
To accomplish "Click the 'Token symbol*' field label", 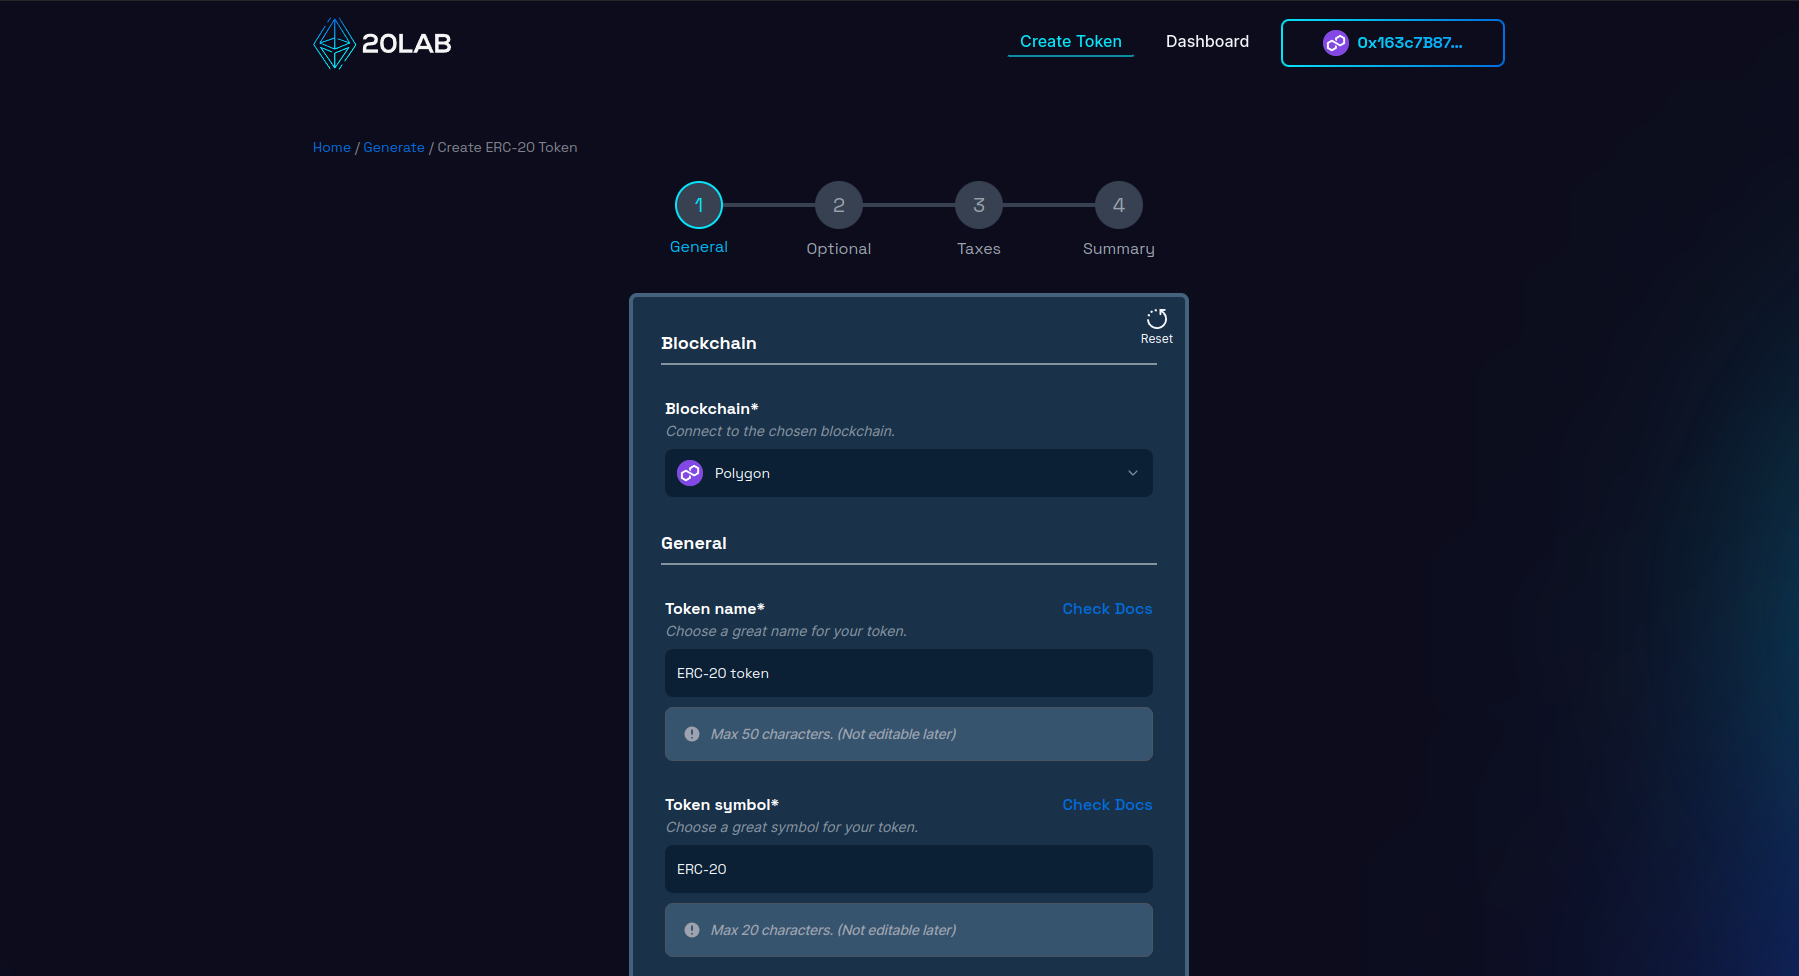I will [722, 805].
